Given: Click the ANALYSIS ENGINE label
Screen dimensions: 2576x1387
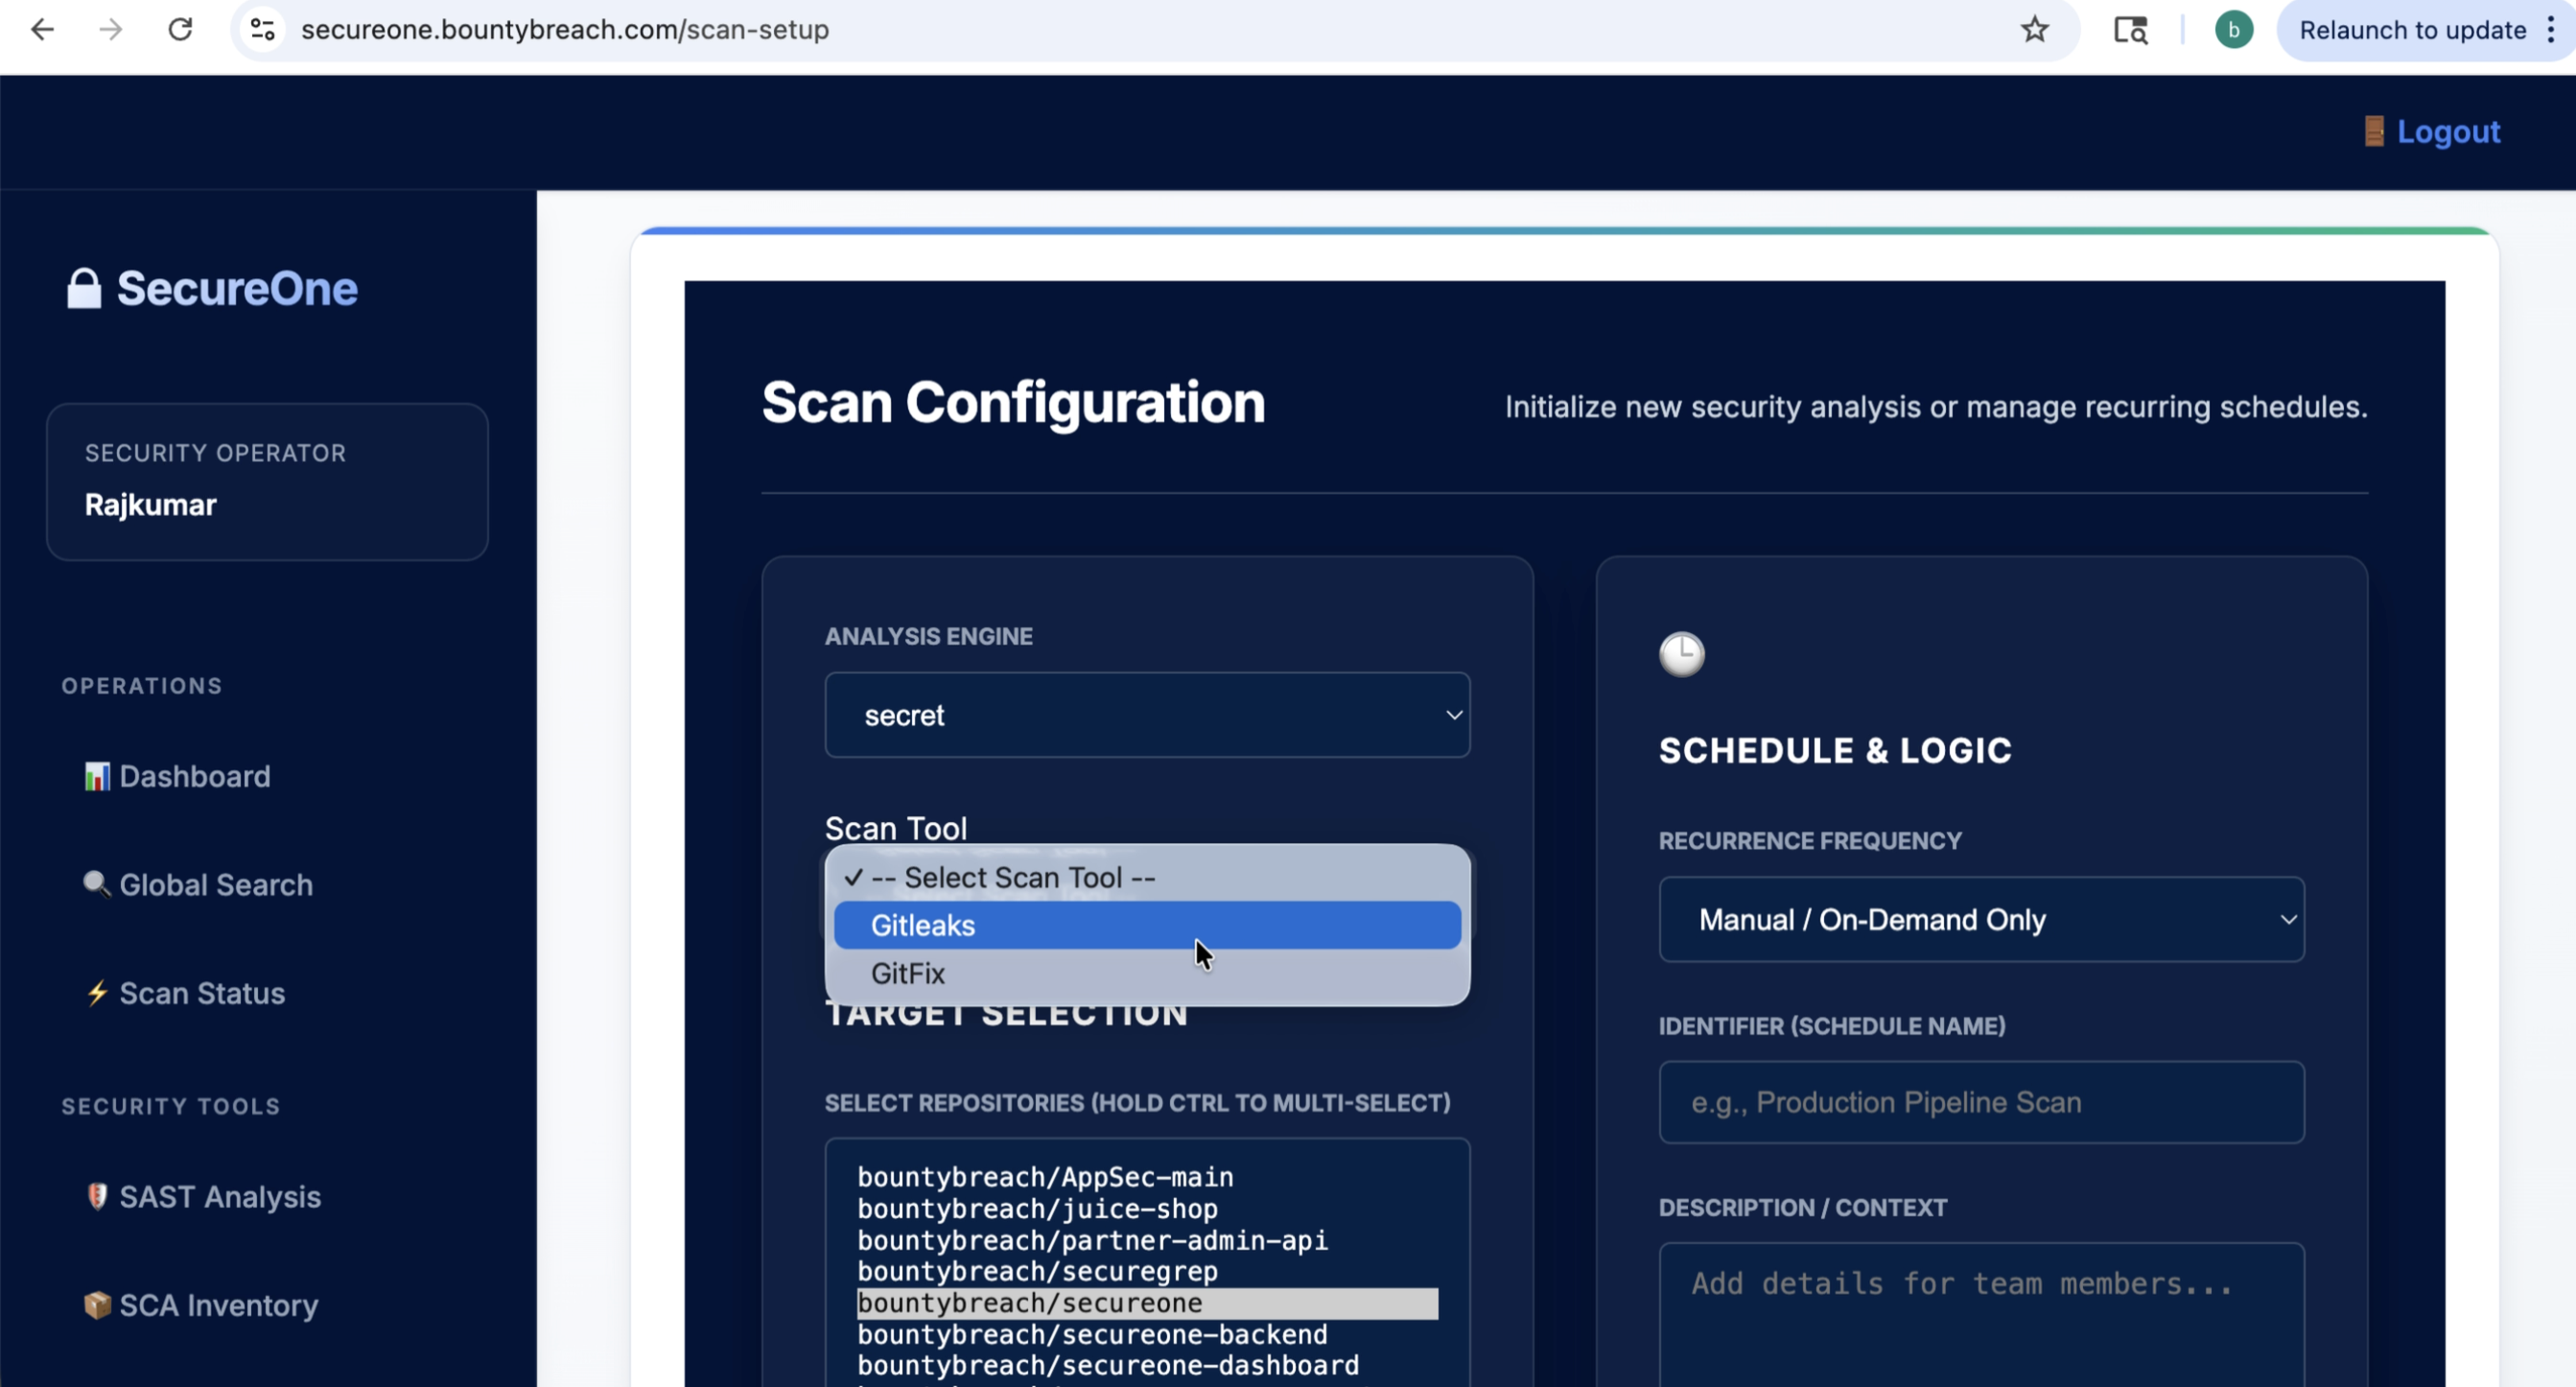Looking at the screenshot, I should coord(928,636).
